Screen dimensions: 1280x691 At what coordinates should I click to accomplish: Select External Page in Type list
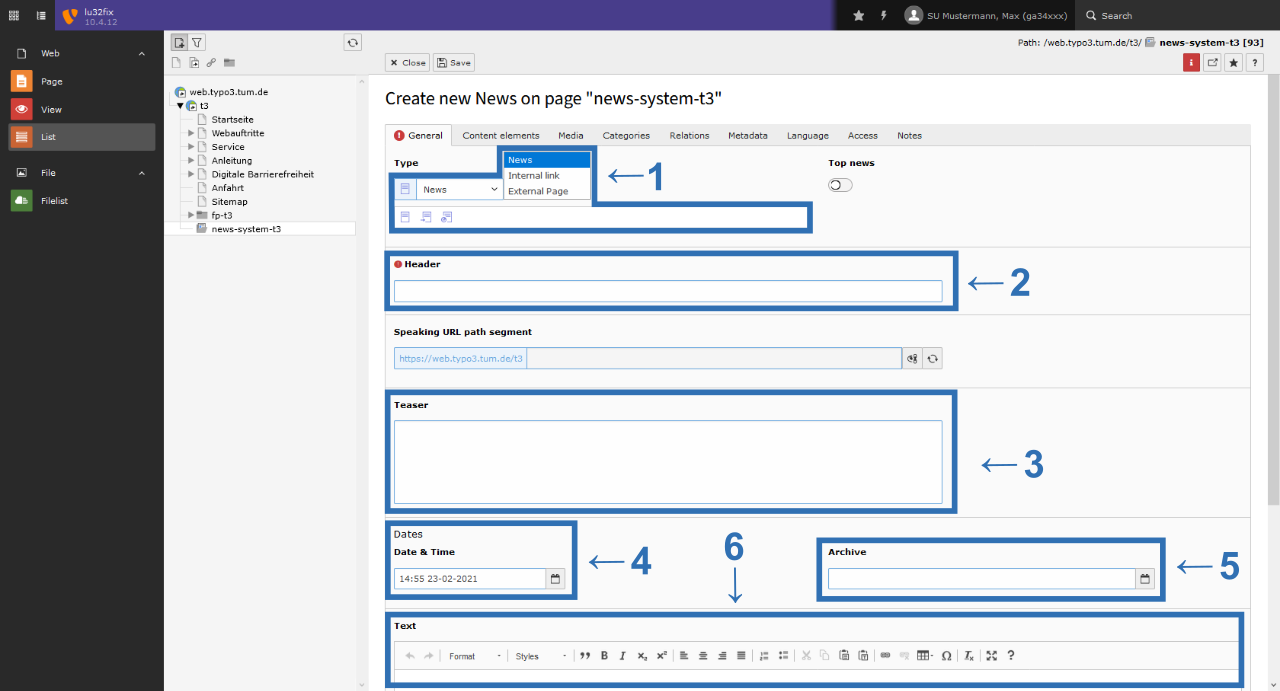tap(547, 191)
